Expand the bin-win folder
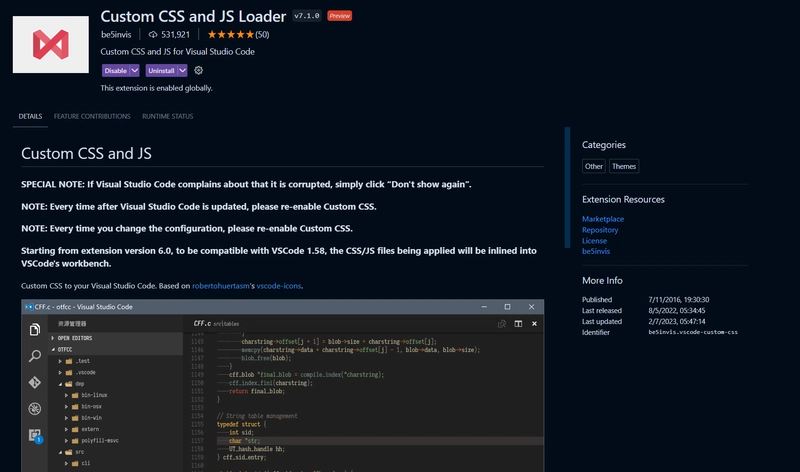The image size is (800, 472). [x=66, y=417]
